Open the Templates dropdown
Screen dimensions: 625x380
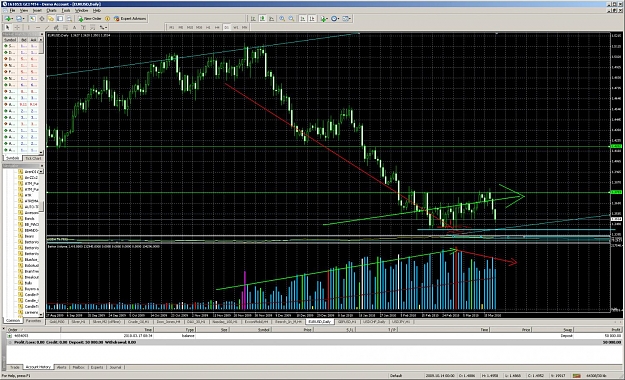point(346,18)
